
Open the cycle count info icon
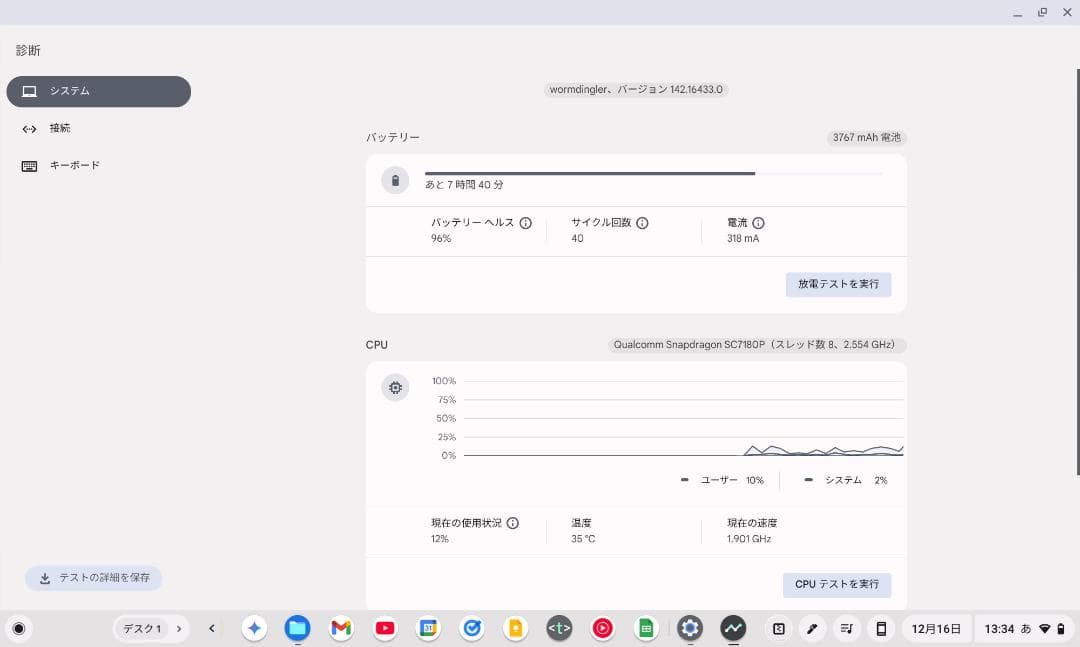click(642, 222)
